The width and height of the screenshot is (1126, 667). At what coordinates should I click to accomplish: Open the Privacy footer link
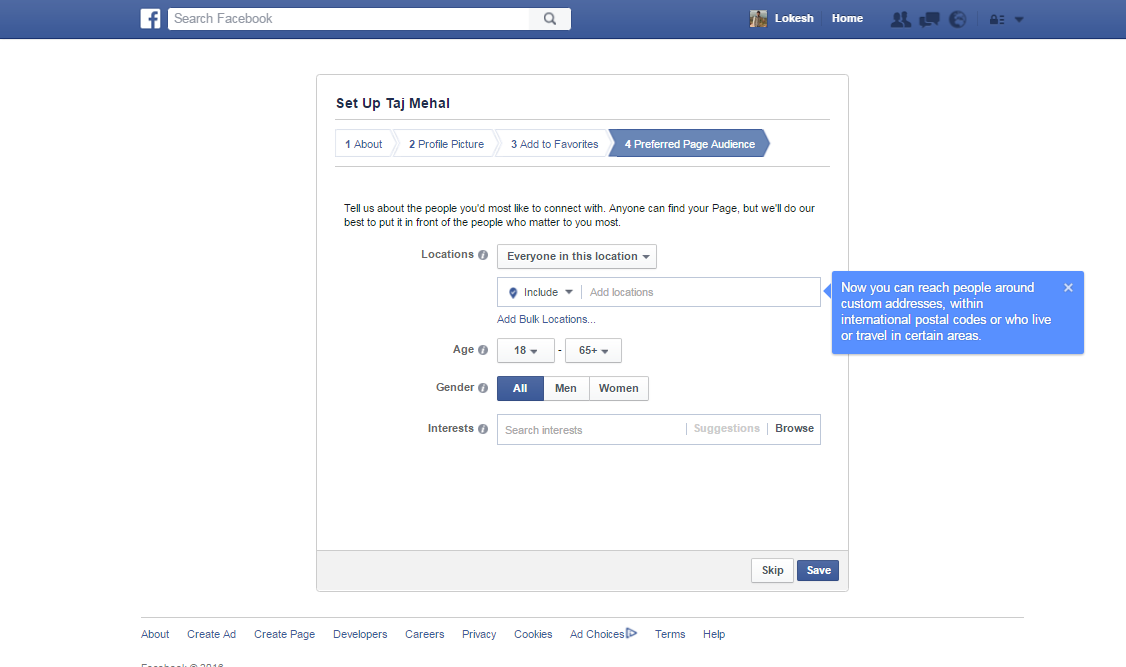pos(479,634)
